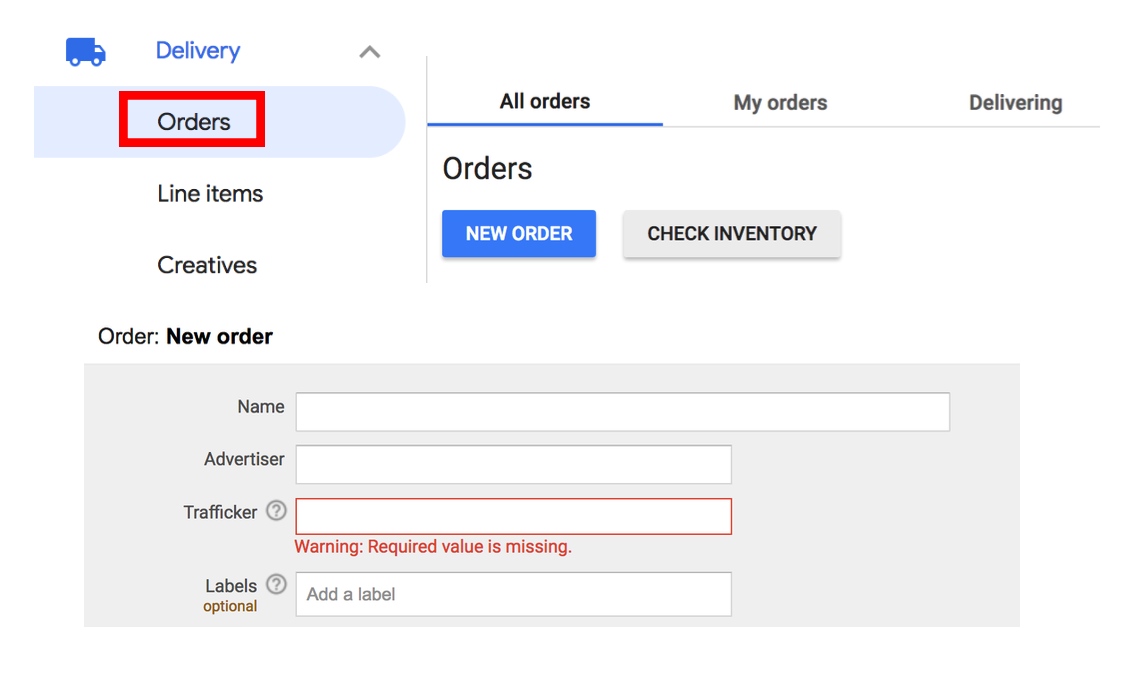The height and width of the screenshot is (677, 1122).
Task: Click the red-outlined Trafficker field
Action: (x=514, y=517)
